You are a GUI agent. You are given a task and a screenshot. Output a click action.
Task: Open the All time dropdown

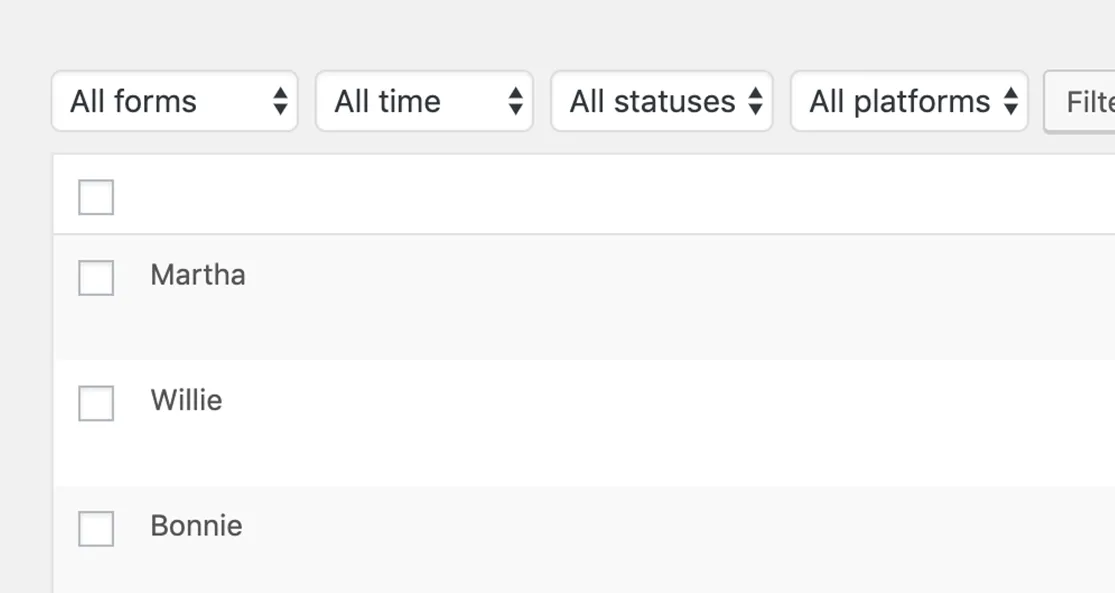tap(424, 101)
